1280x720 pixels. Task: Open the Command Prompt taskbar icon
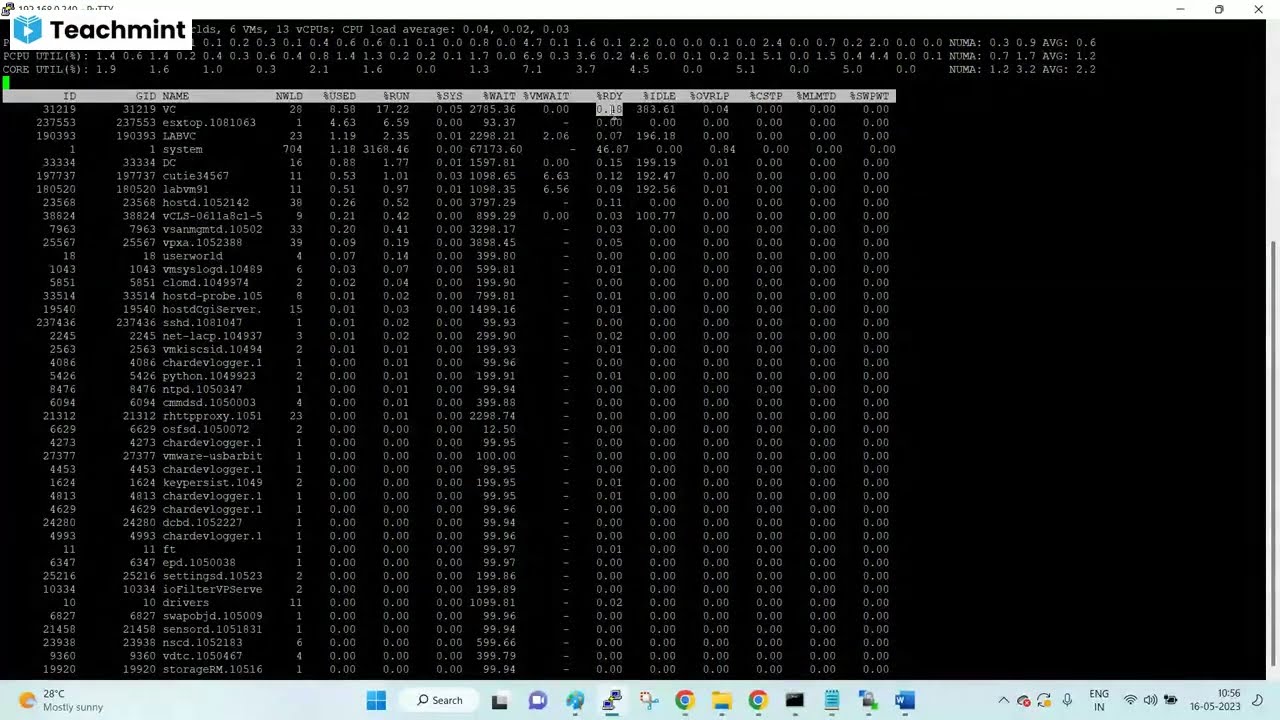[794, 701]
